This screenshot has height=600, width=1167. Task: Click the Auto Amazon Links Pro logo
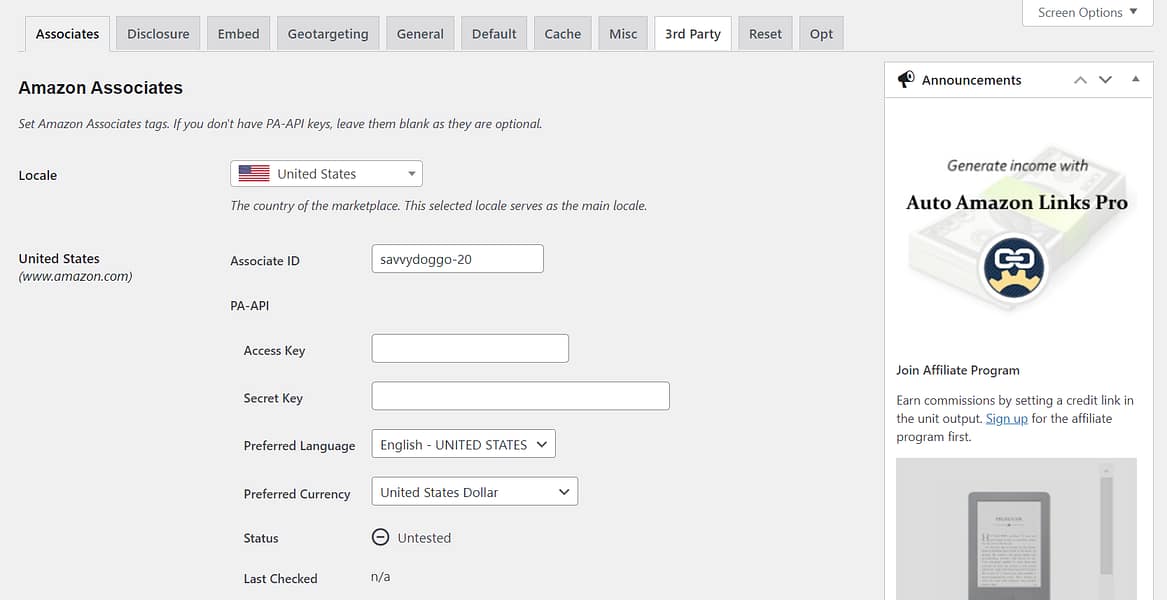coord(1014,268)
